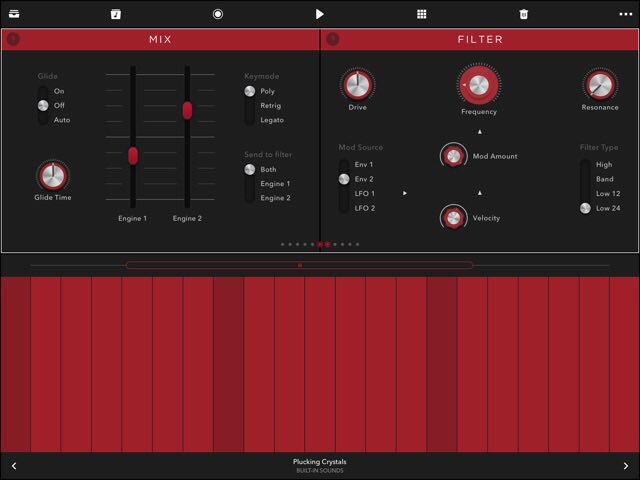The width and height of the screenshot is (640, 480).
Task: Set Glide to Auto
Action: pos(62,120)
